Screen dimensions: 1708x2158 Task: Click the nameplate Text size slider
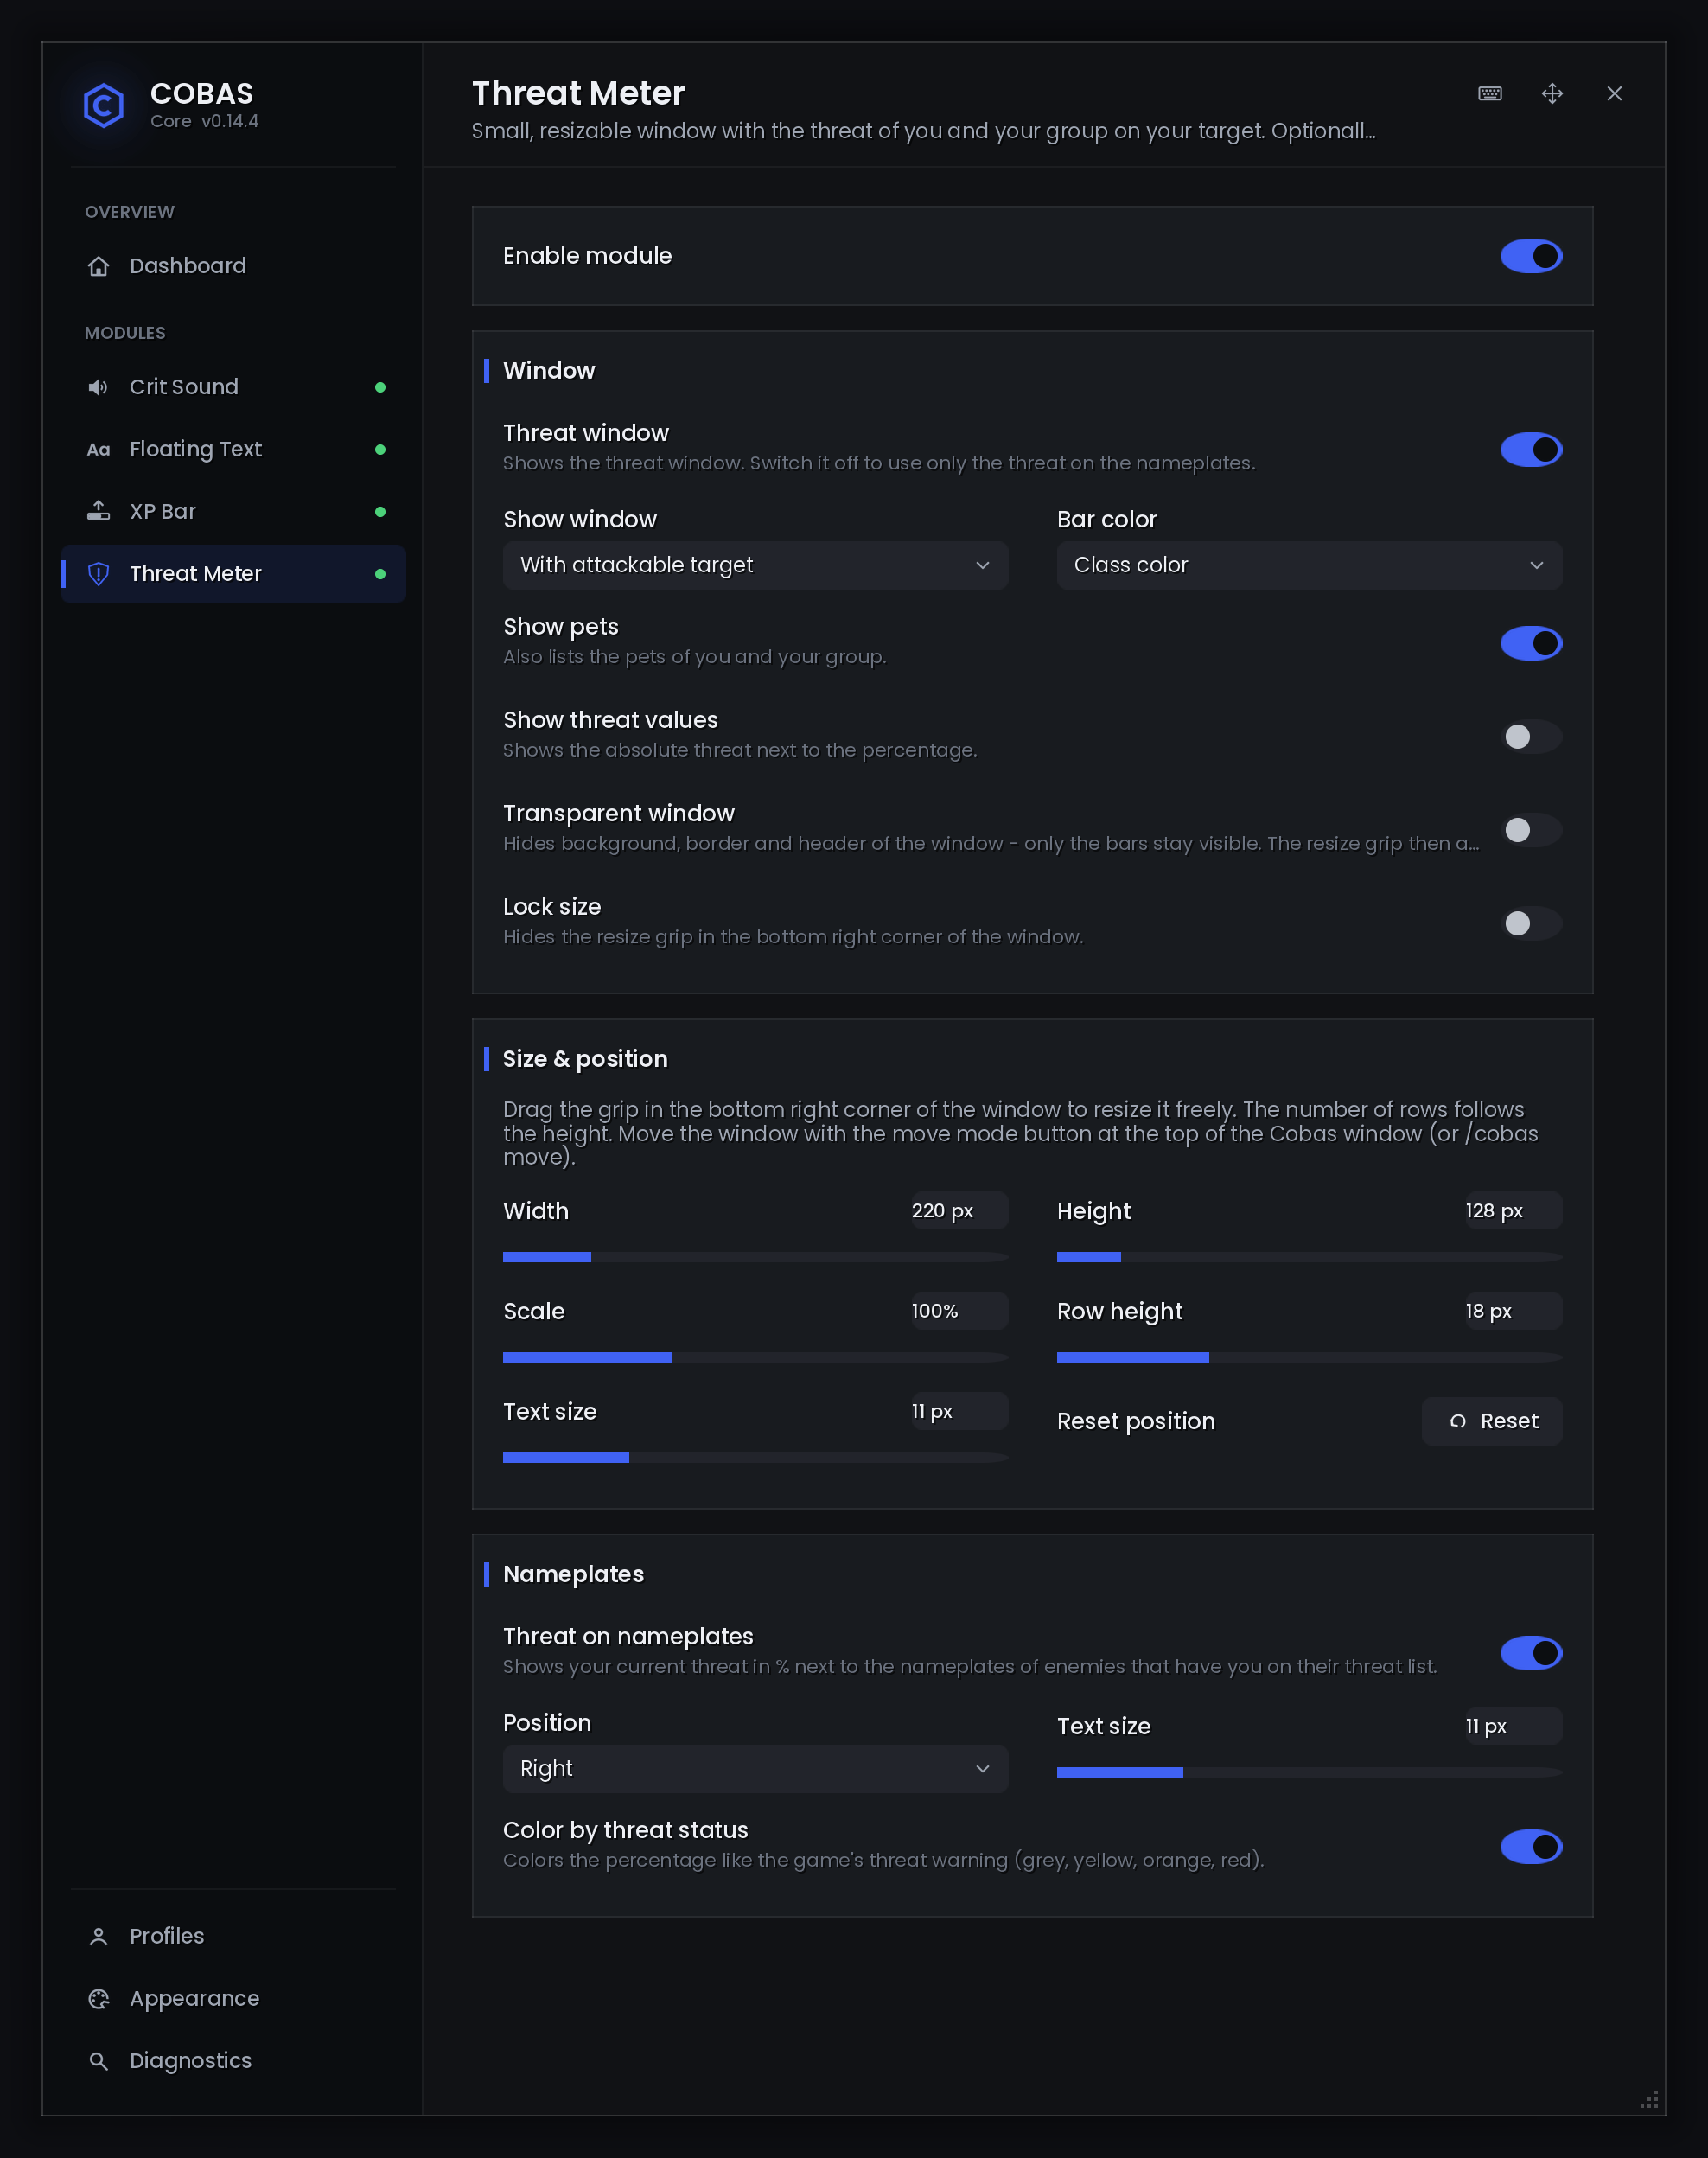pos(1309,1772)
